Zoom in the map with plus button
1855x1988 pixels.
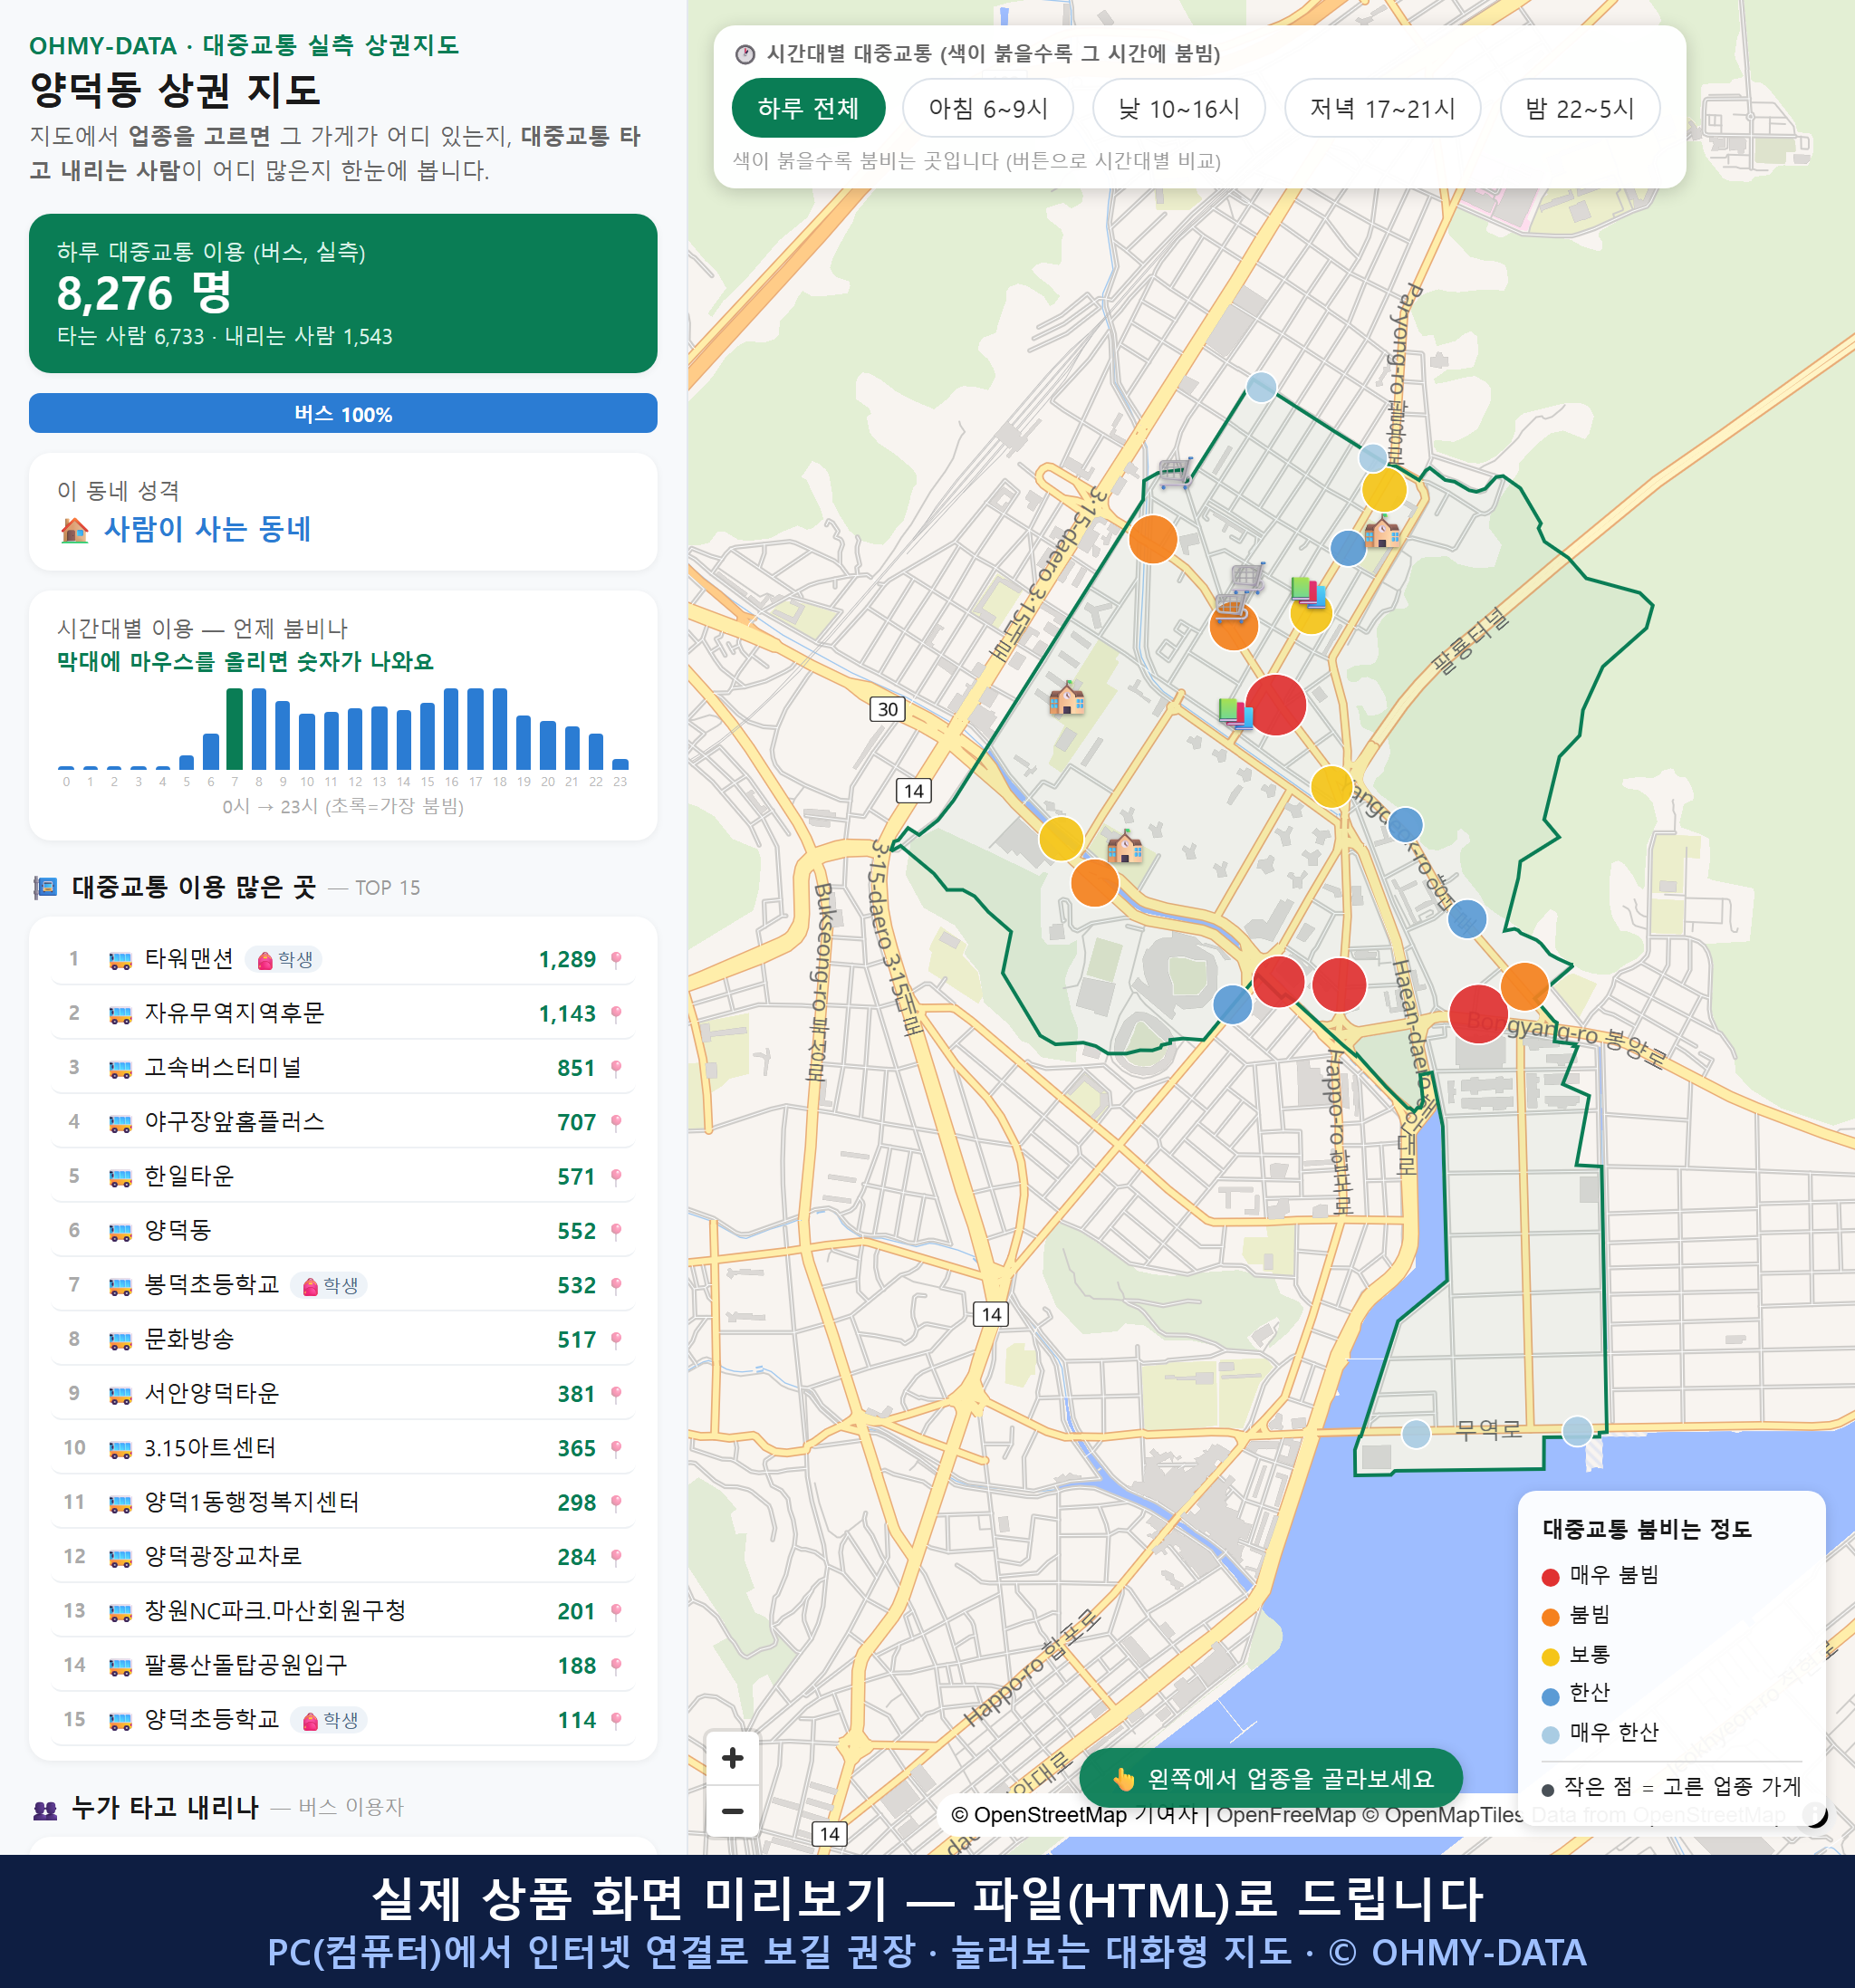732,1757
